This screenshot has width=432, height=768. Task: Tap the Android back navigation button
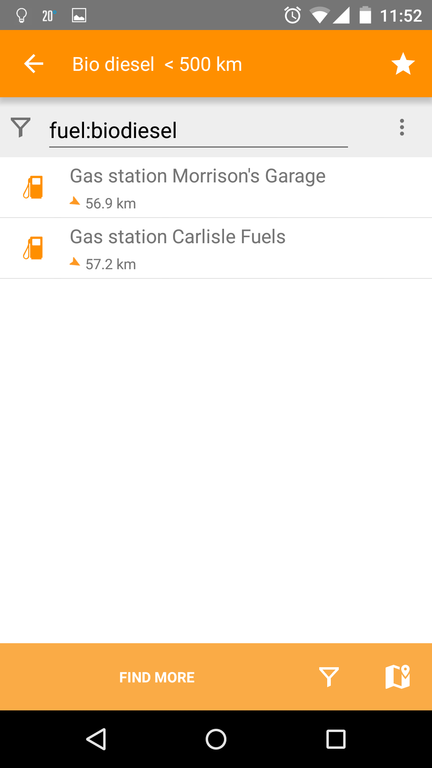(96, 739)
